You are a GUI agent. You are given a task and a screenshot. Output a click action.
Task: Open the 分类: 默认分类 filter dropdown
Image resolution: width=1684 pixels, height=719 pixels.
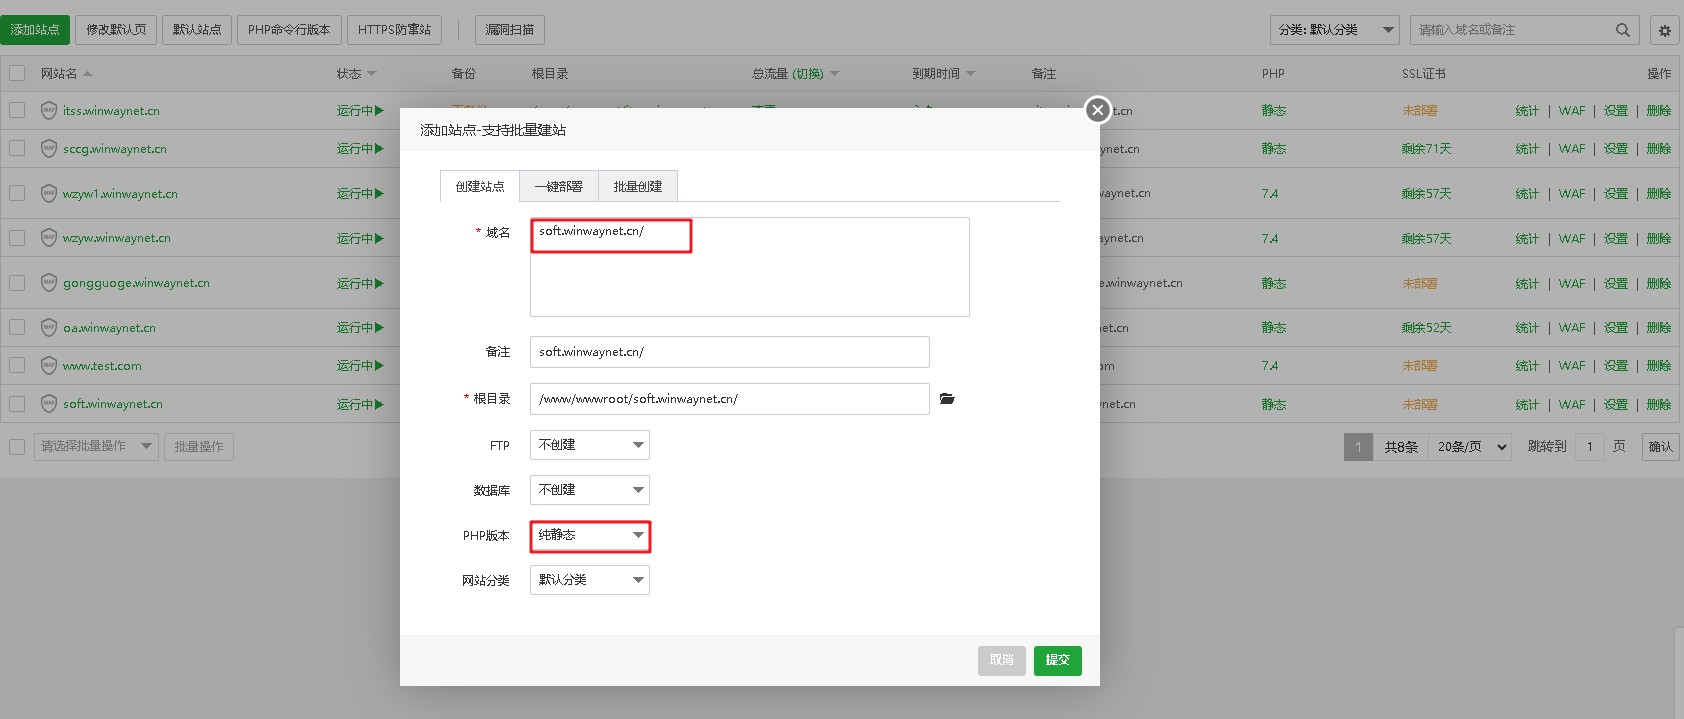[1334, 30]
